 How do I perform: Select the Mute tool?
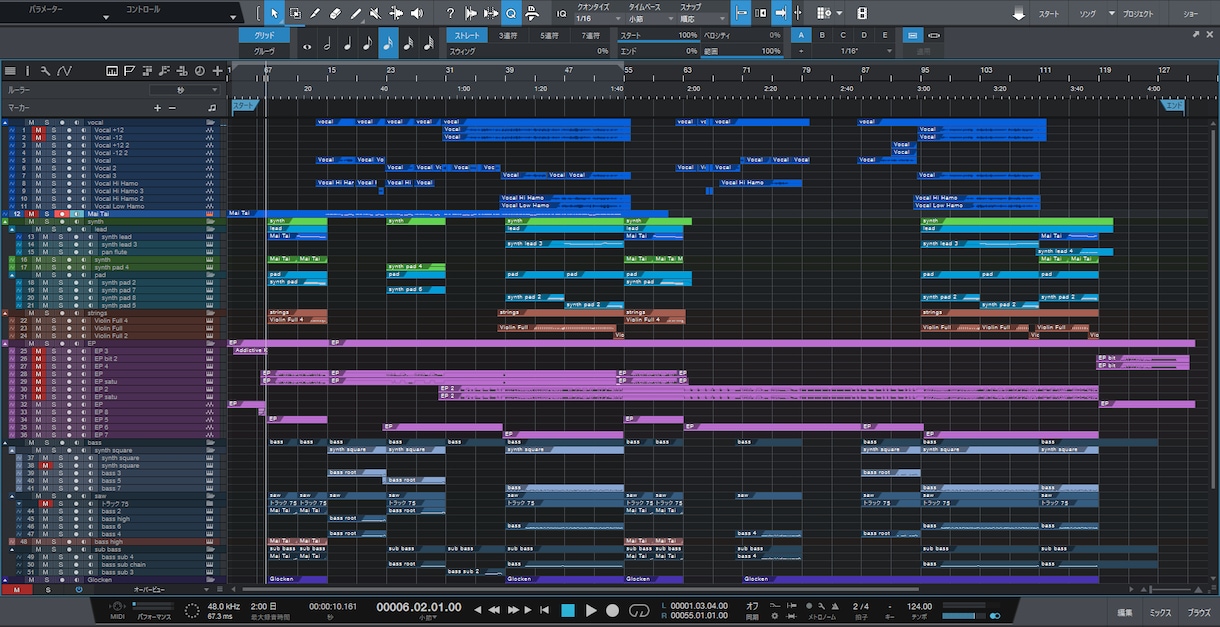pos(375,13)
